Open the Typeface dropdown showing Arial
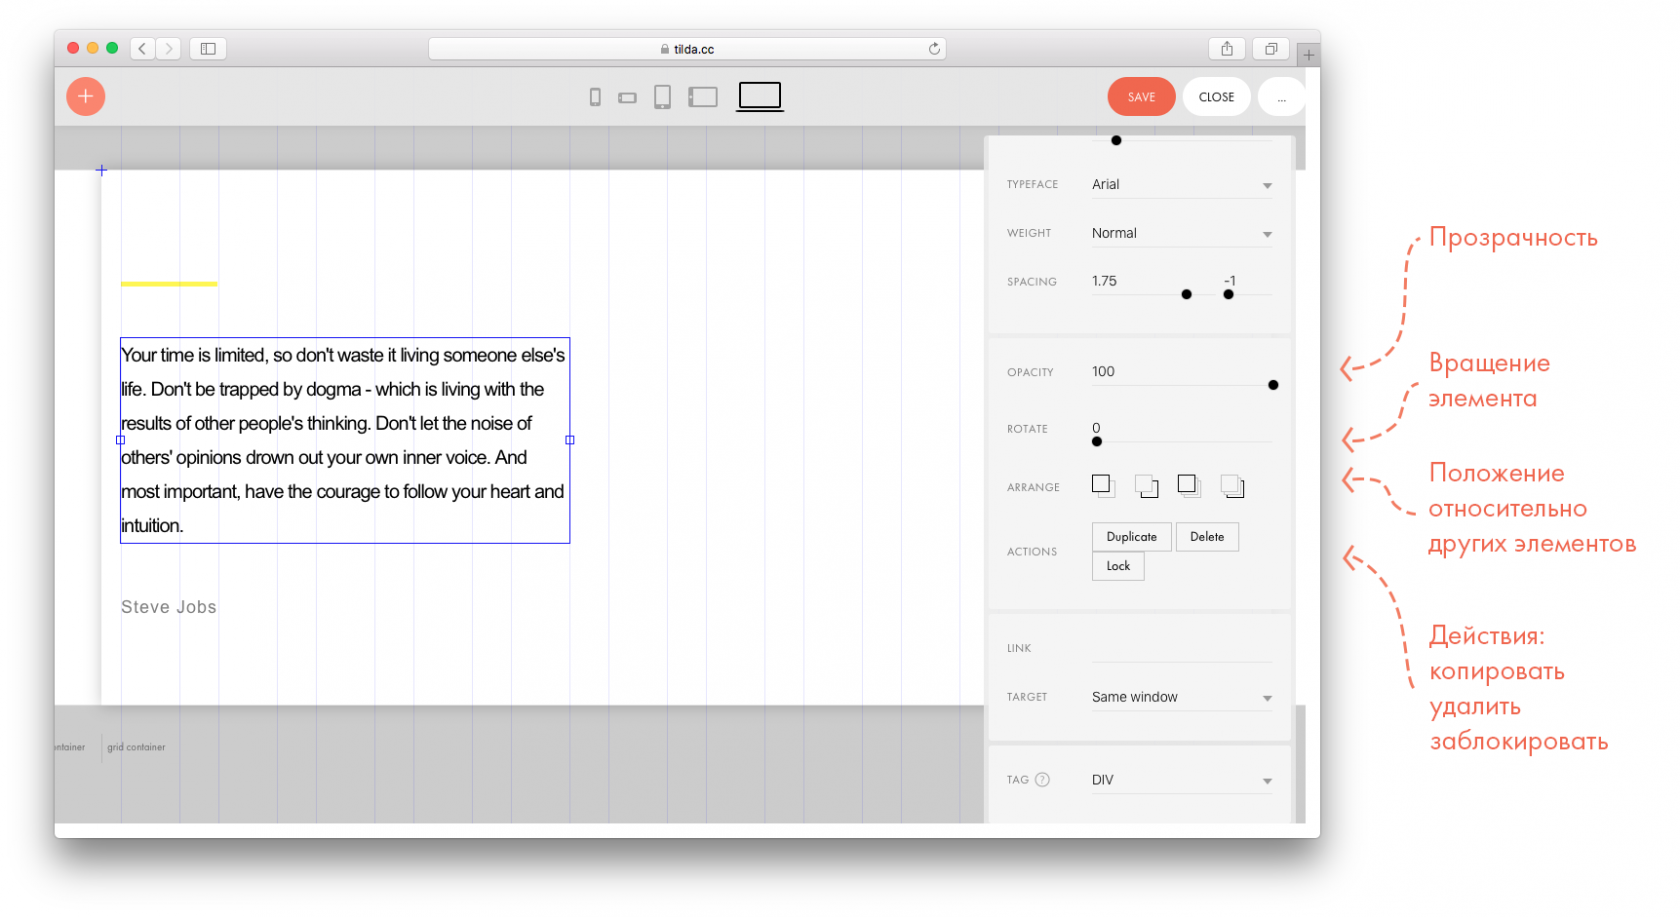This screenshot has height=917, width=1680. point(1181,185)
